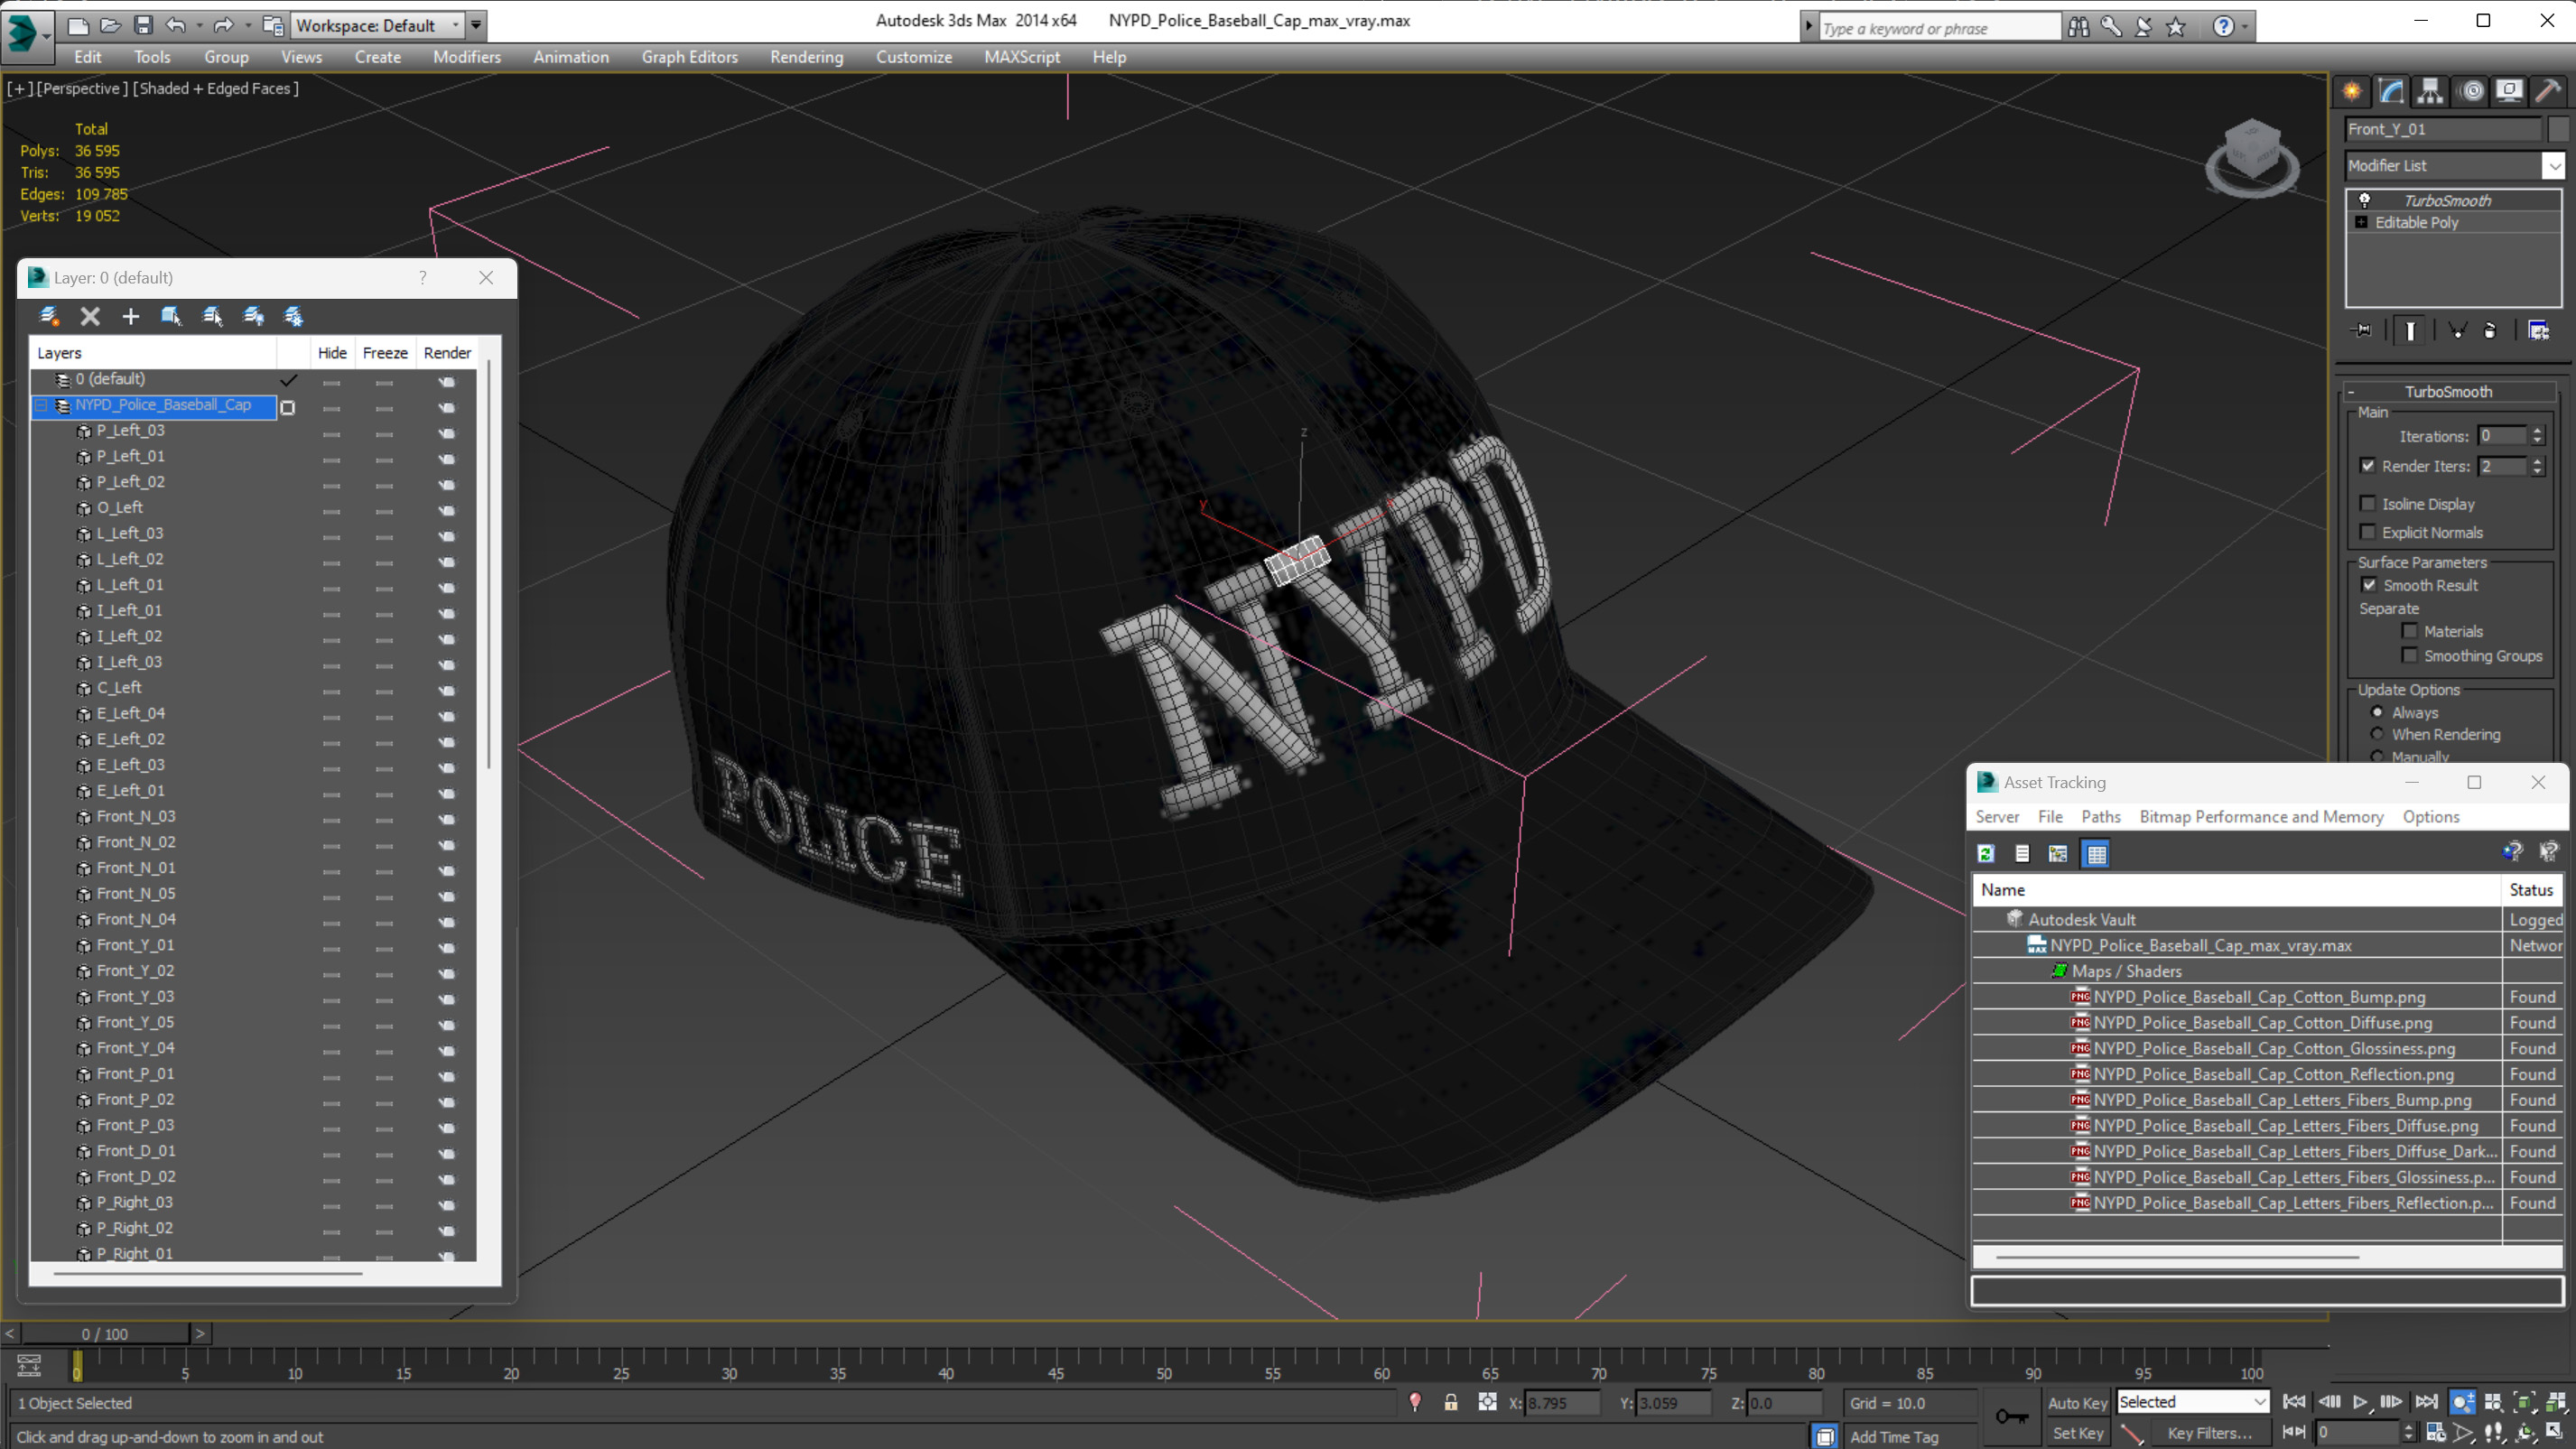
Task: Toggle the Selection Lock padlock icon
Action: [1451, 1402]
